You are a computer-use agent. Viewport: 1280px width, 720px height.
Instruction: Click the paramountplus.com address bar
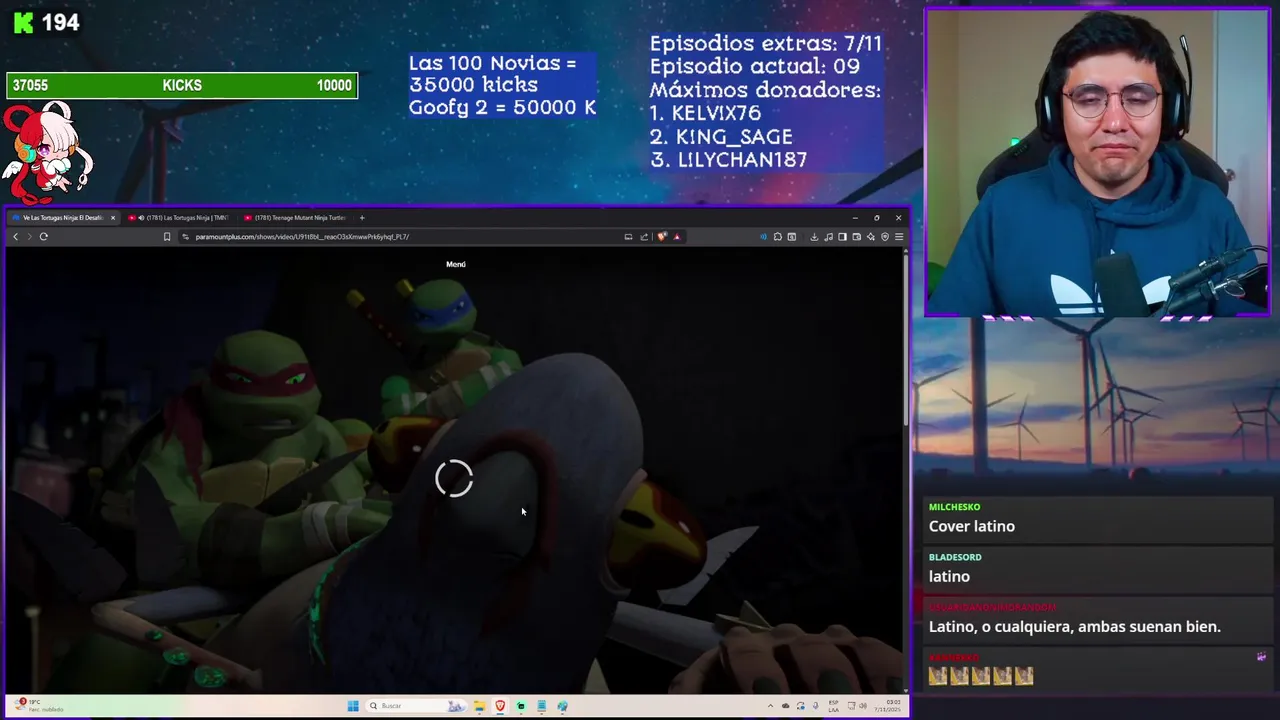pos(400,237)
